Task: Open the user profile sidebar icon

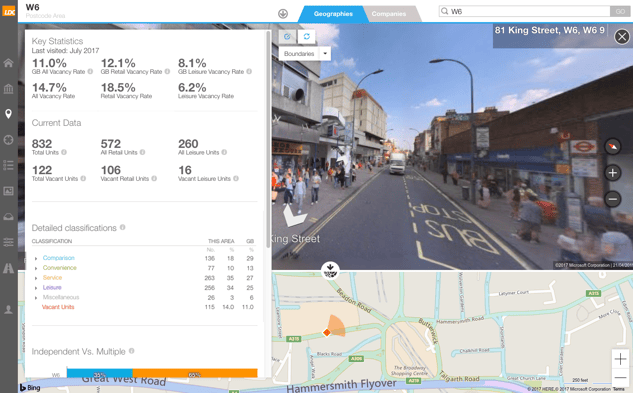Action: coord(8,309)
